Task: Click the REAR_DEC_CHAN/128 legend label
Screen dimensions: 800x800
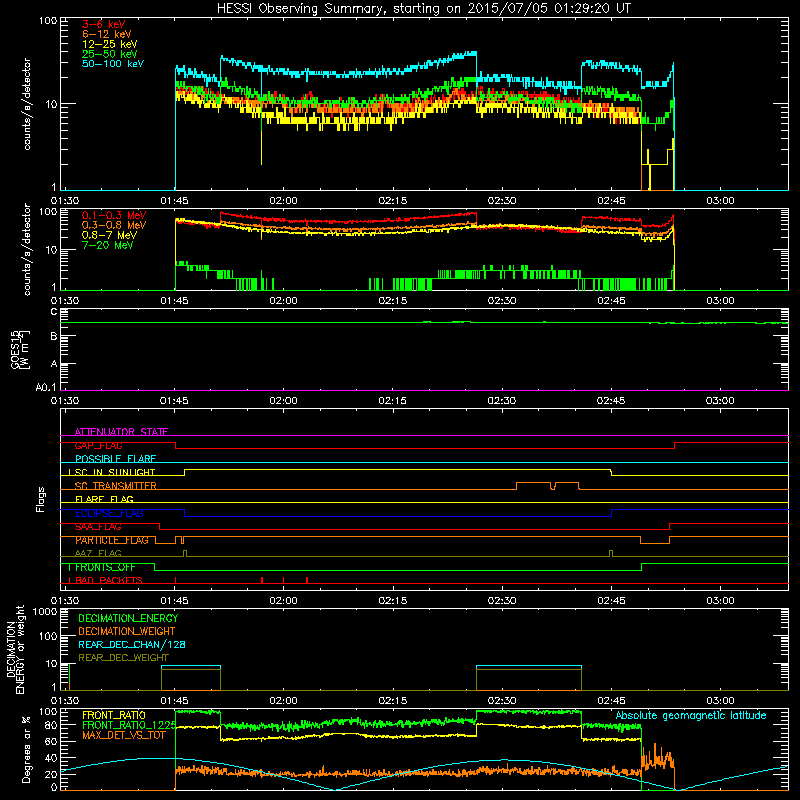Action: click(x=132, y=645)
